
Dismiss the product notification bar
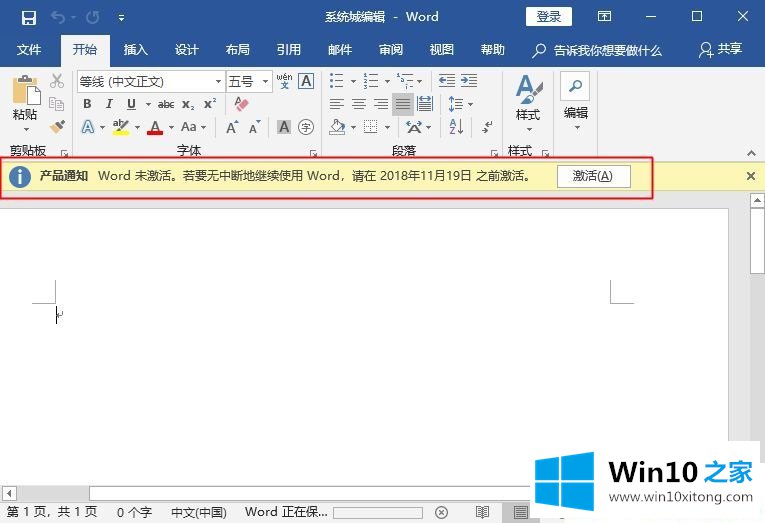751,176
